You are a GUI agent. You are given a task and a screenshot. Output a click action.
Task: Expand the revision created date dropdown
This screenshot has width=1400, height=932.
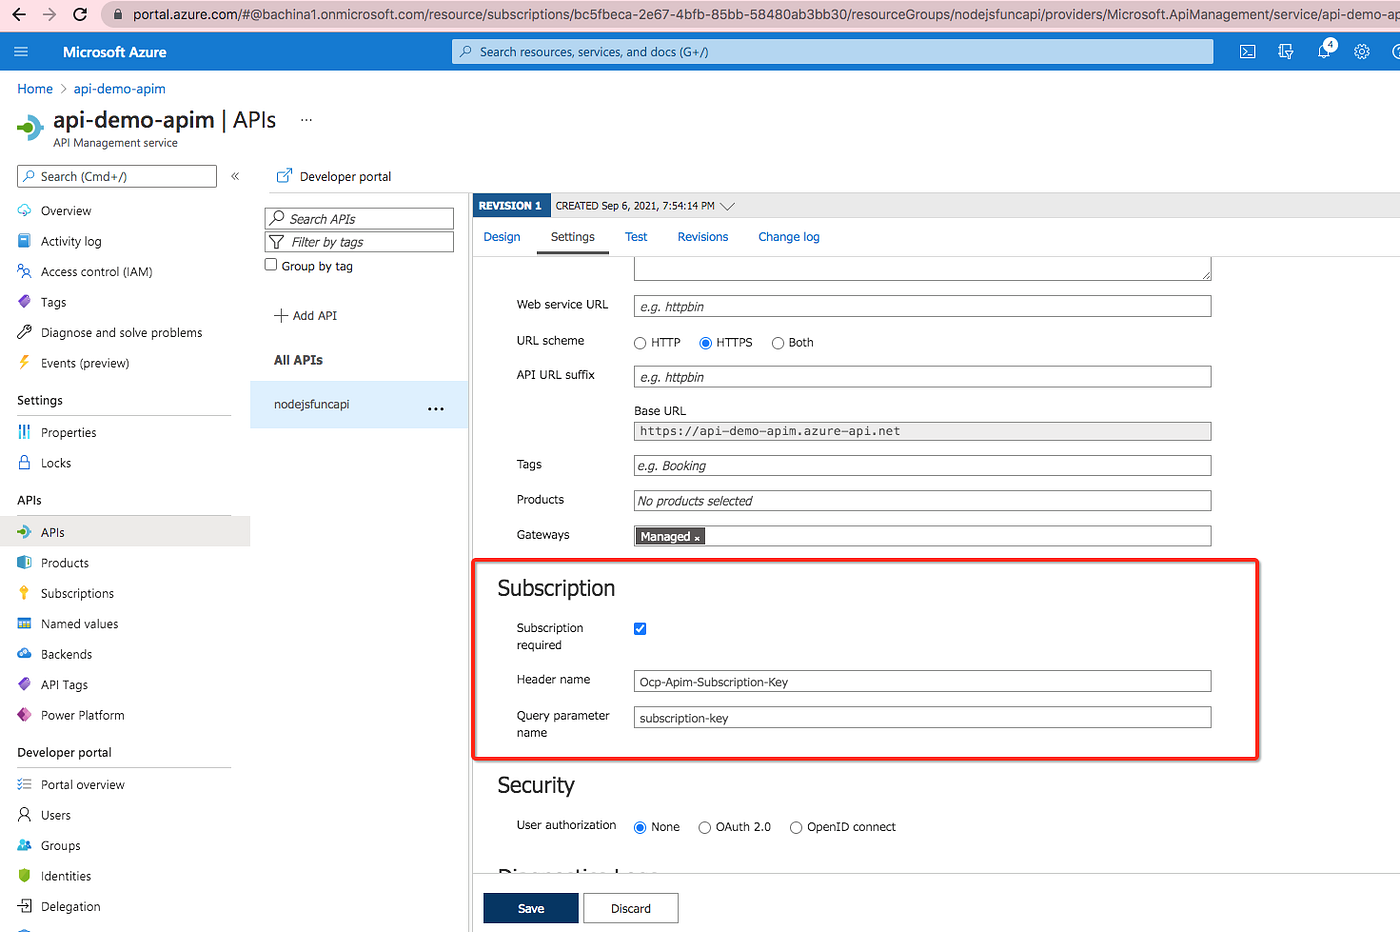coord(727,206)
